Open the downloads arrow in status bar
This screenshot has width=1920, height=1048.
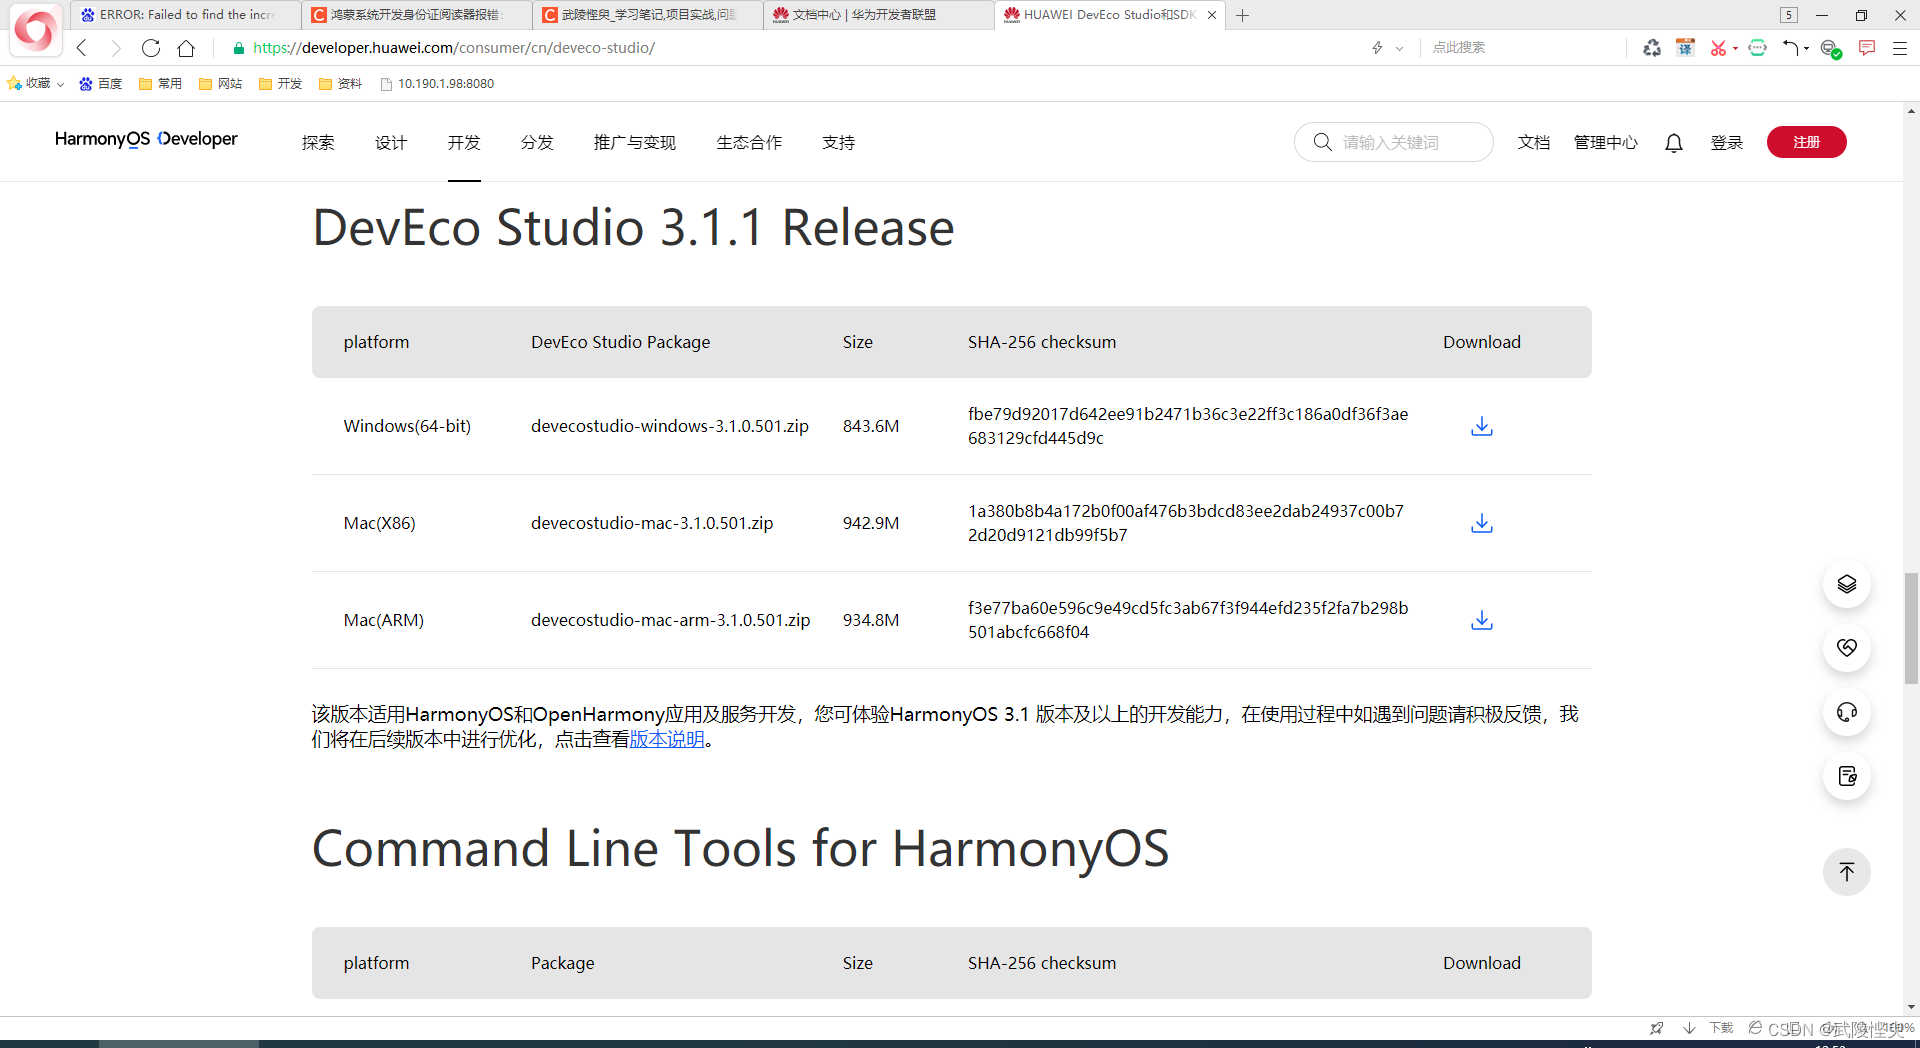pyautogui.click(x=1689, y=1028)
